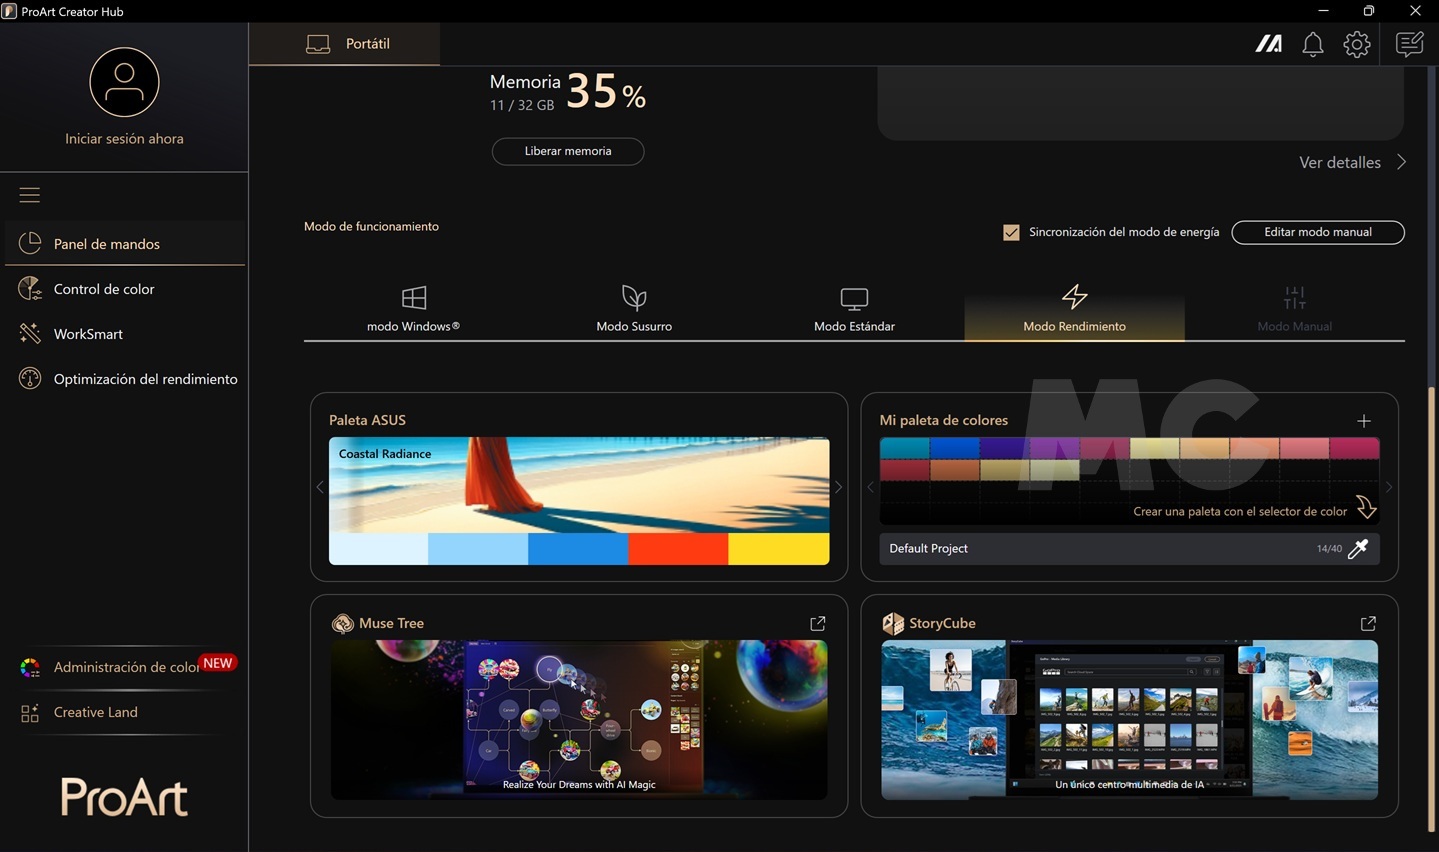Show previous ASUS palette with left arrow
The width and height of the screenshot is (1439, 852).
(x=320, y=487)
